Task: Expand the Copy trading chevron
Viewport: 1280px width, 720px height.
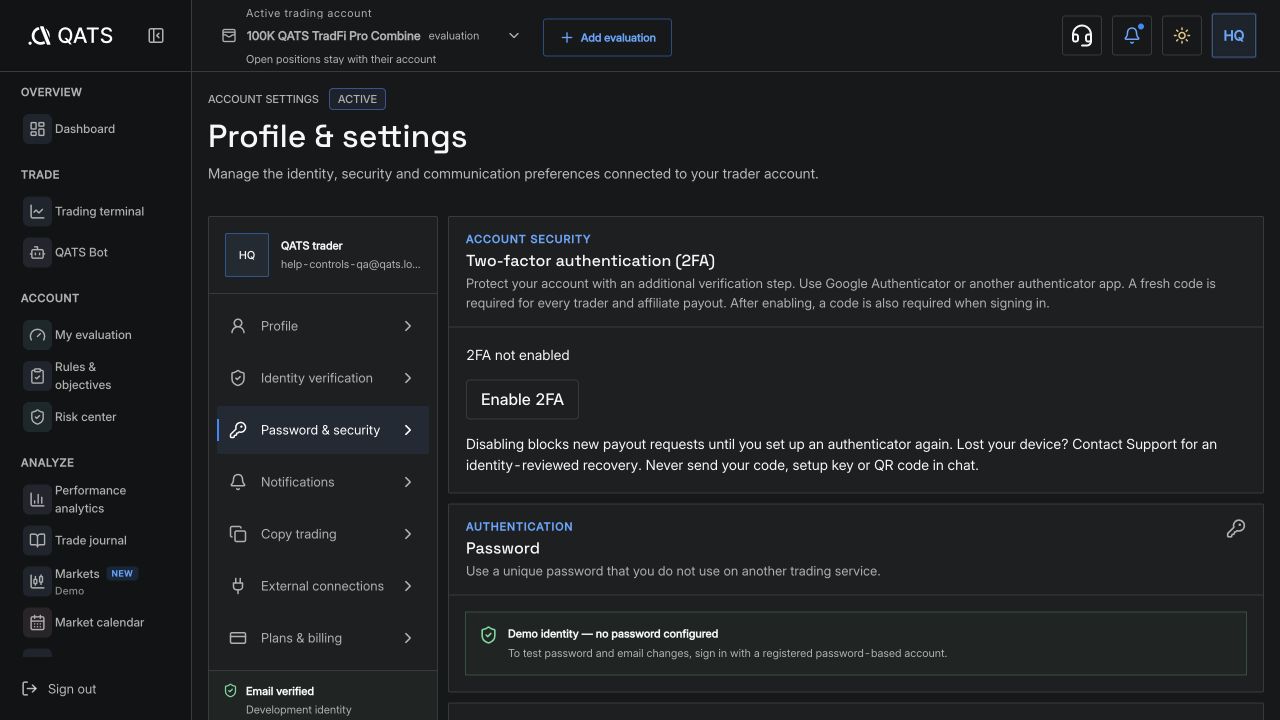Action: [x=408, y=534]
